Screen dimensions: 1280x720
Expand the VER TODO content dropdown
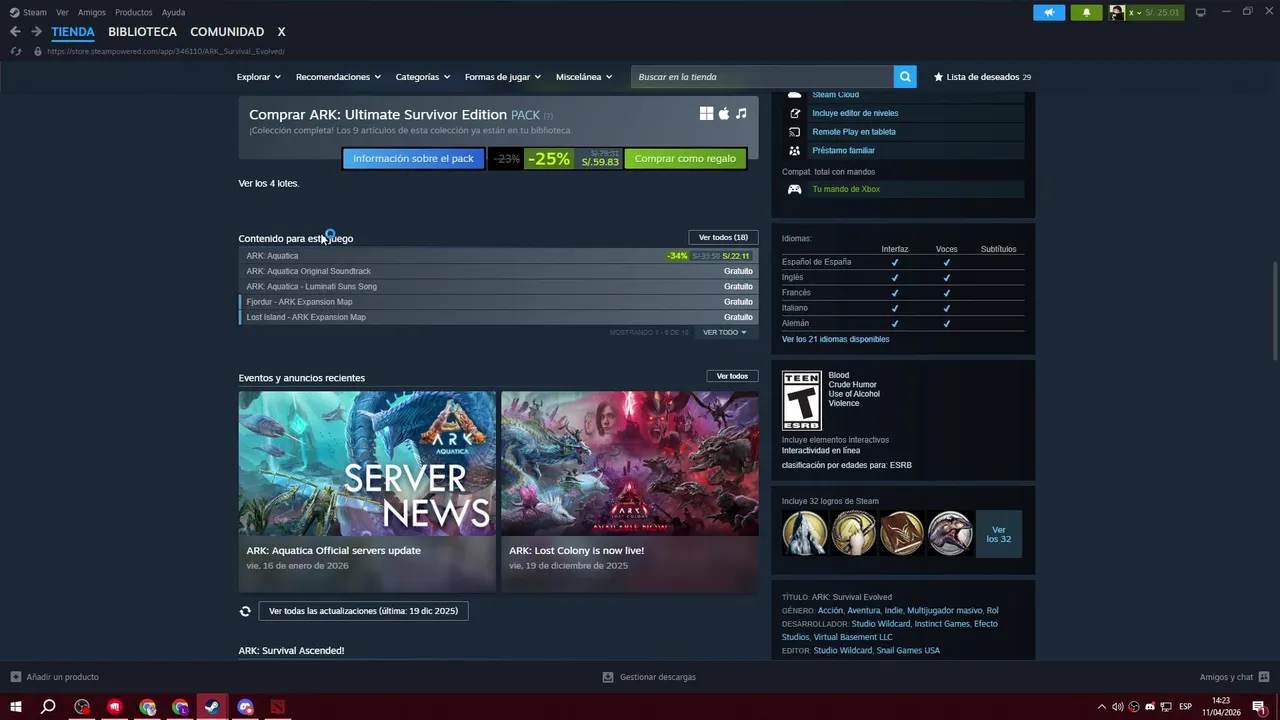[725, 332]
